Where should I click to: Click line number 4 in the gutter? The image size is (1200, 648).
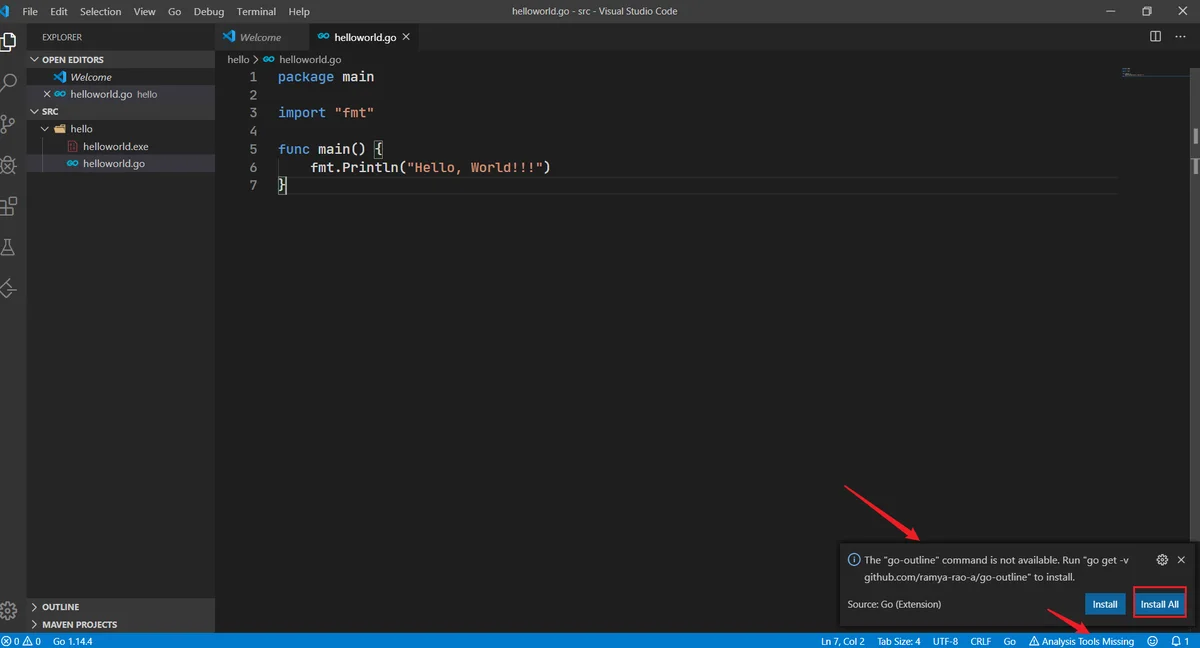point(253,131)
